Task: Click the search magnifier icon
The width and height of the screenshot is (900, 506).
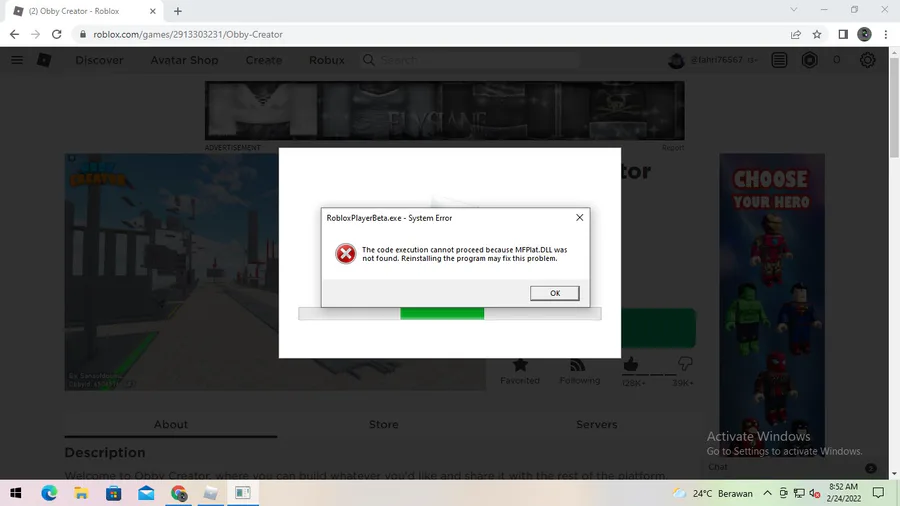Action: tap(368, 60)
